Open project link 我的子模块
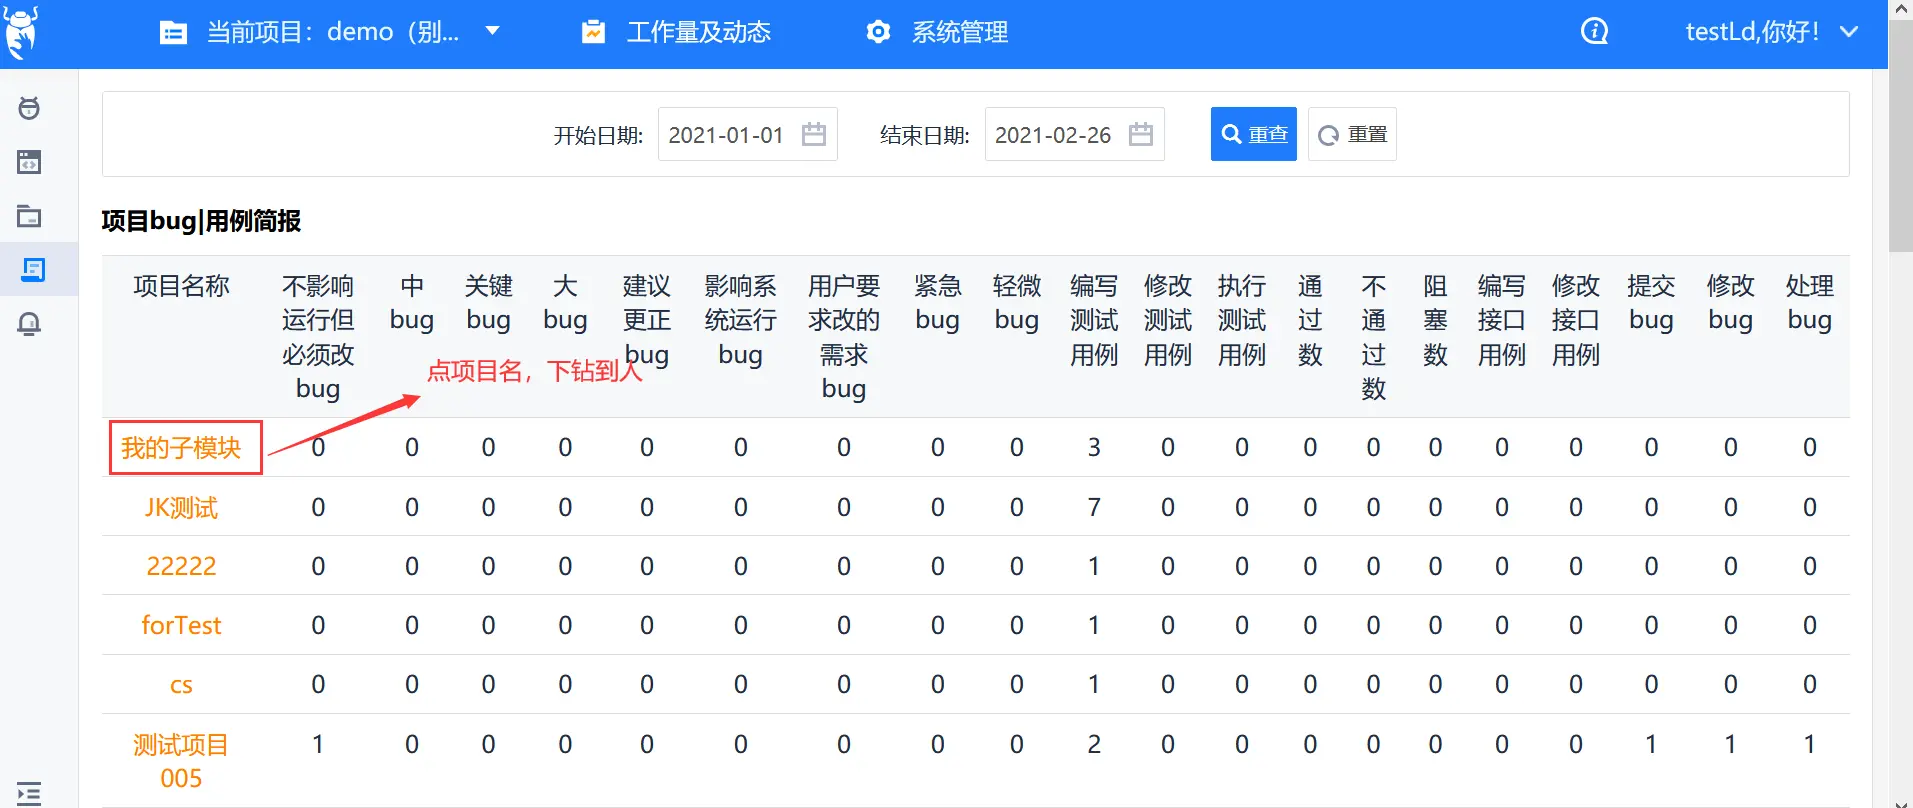 181,447
